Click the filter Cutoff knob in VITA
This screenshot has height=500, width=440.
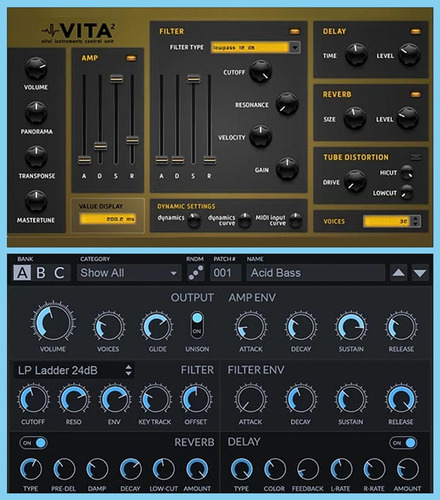click(x=261, y=71)
